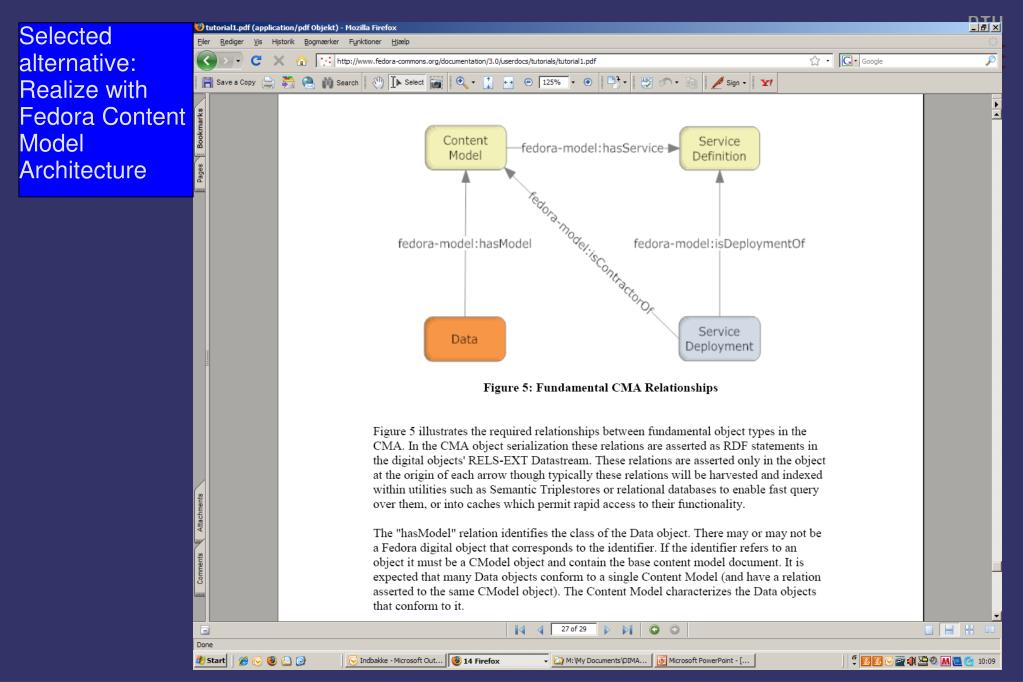
Task: Open the rotate view dropdown arrow
Action: pos(625,83)
